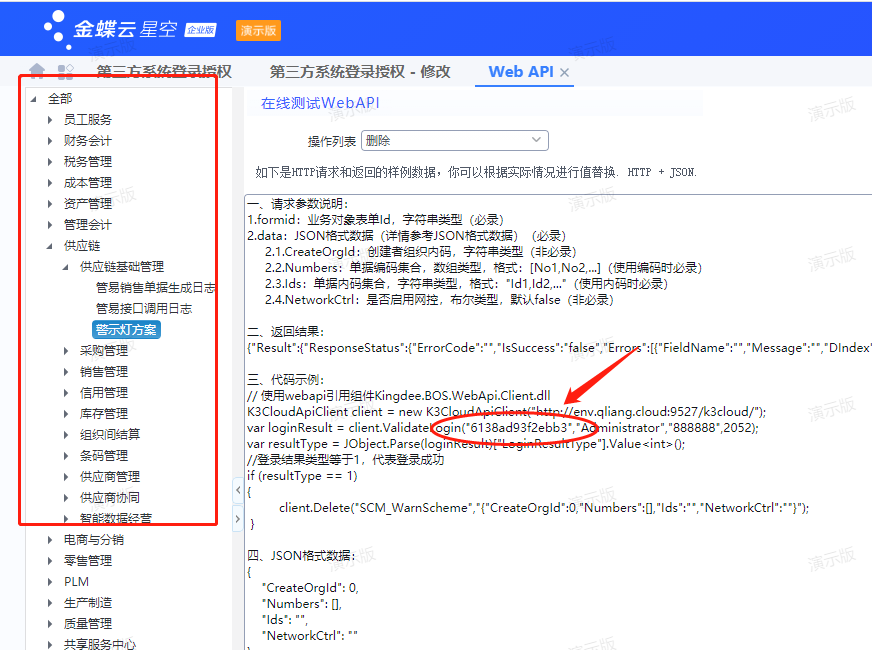Collapse the 供应链基础管理 node
The width and height of the screenshot is (872, 650).
(x=66, y=267)
